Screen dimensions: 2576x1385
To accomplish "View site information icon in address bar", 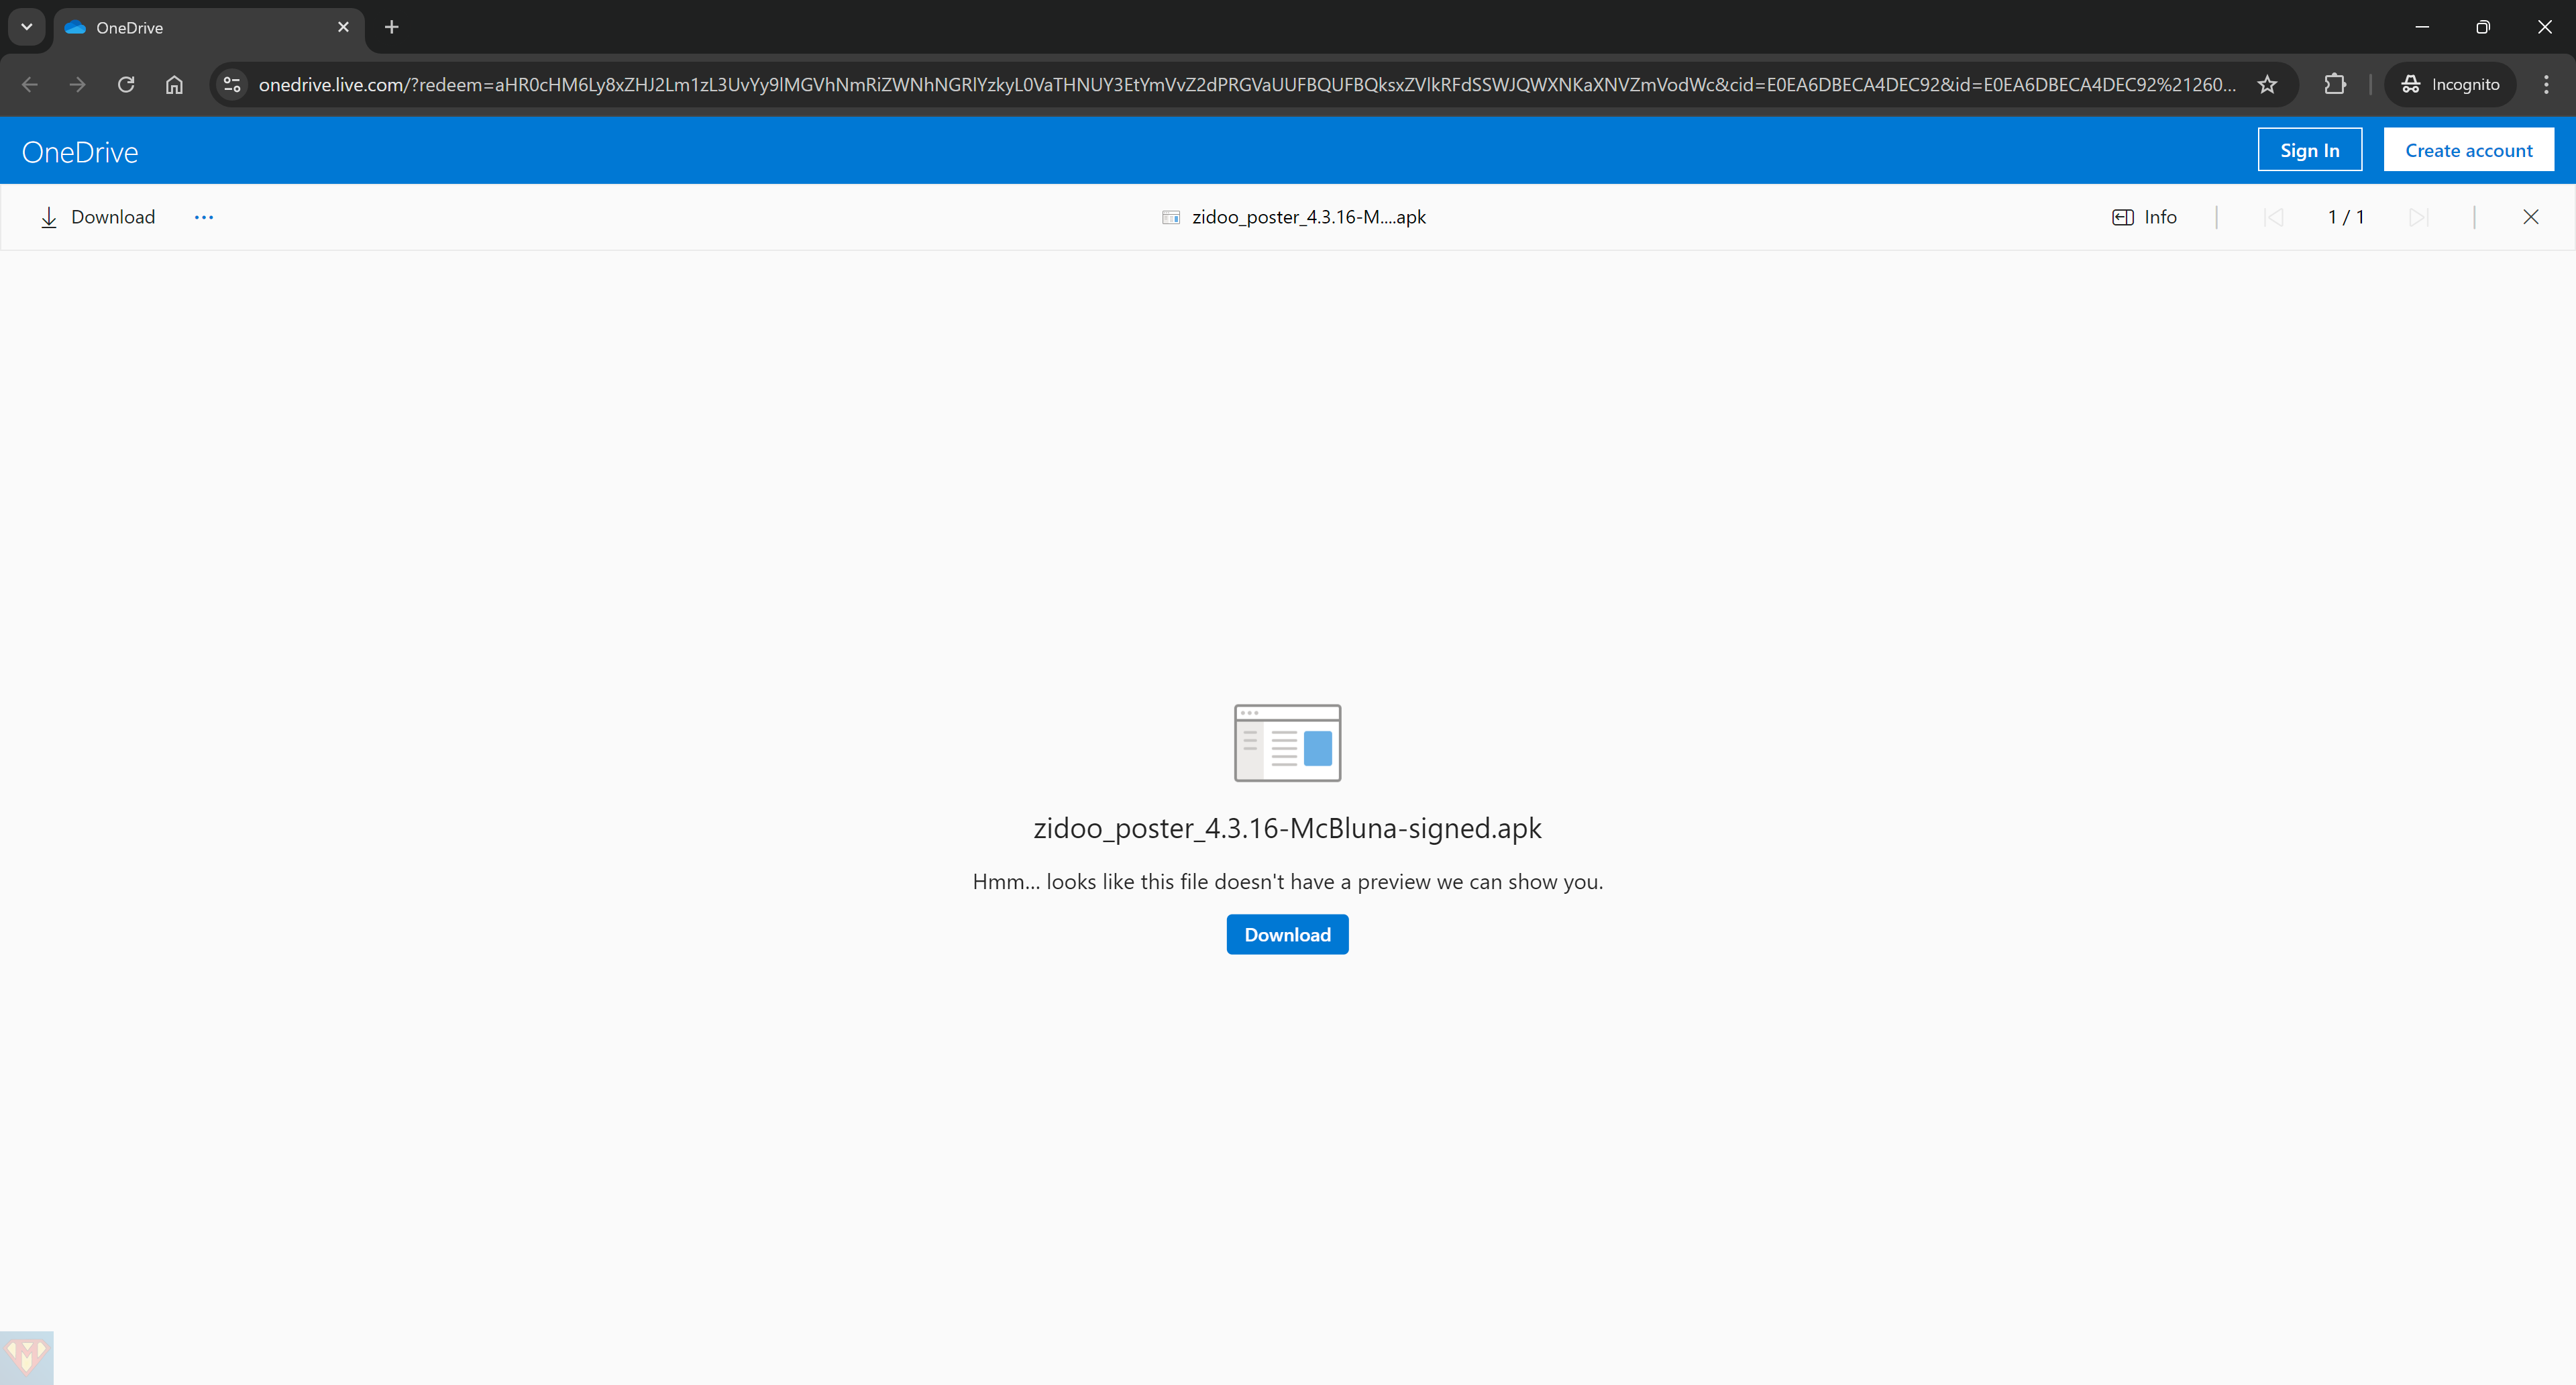I will [x=232, y=85].
